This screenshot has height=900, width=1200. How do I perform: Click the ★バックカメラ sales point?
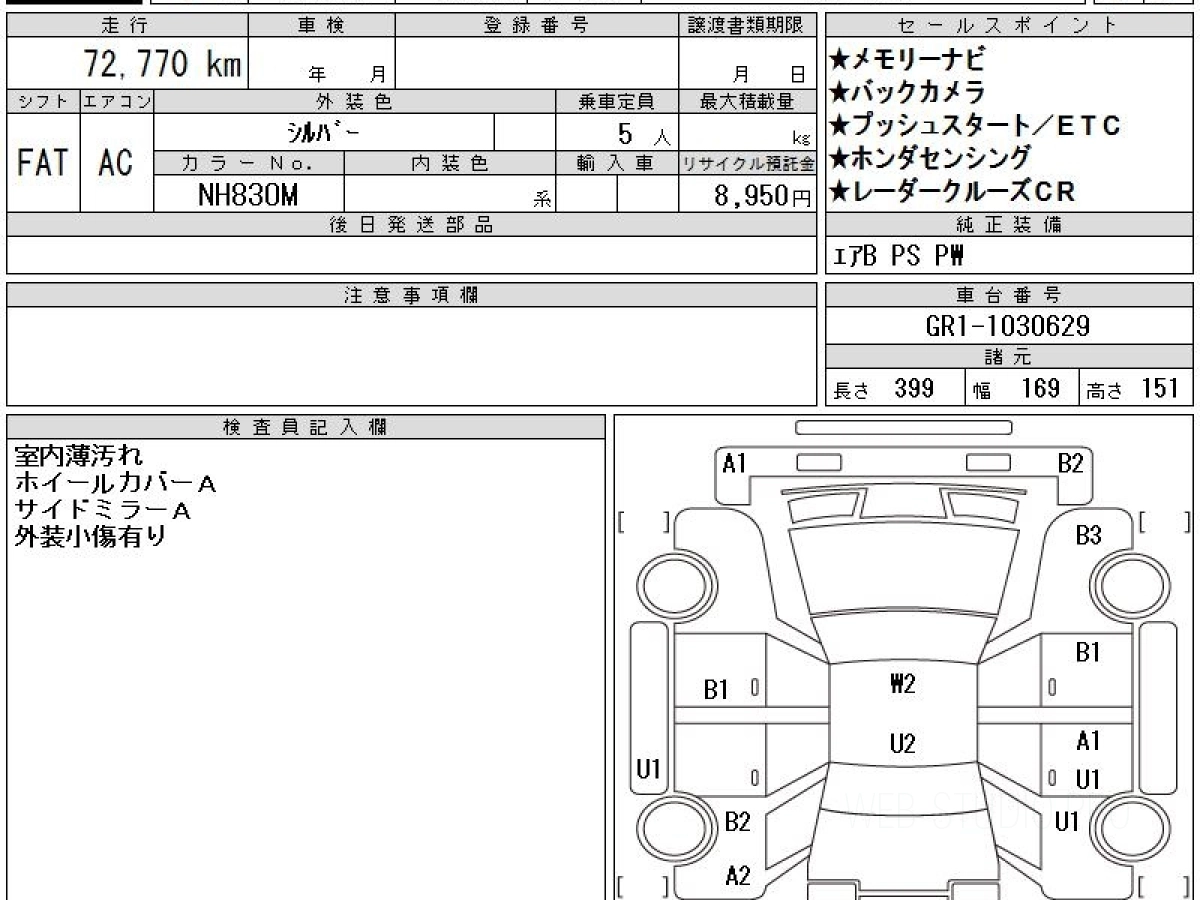coord(909,92)
